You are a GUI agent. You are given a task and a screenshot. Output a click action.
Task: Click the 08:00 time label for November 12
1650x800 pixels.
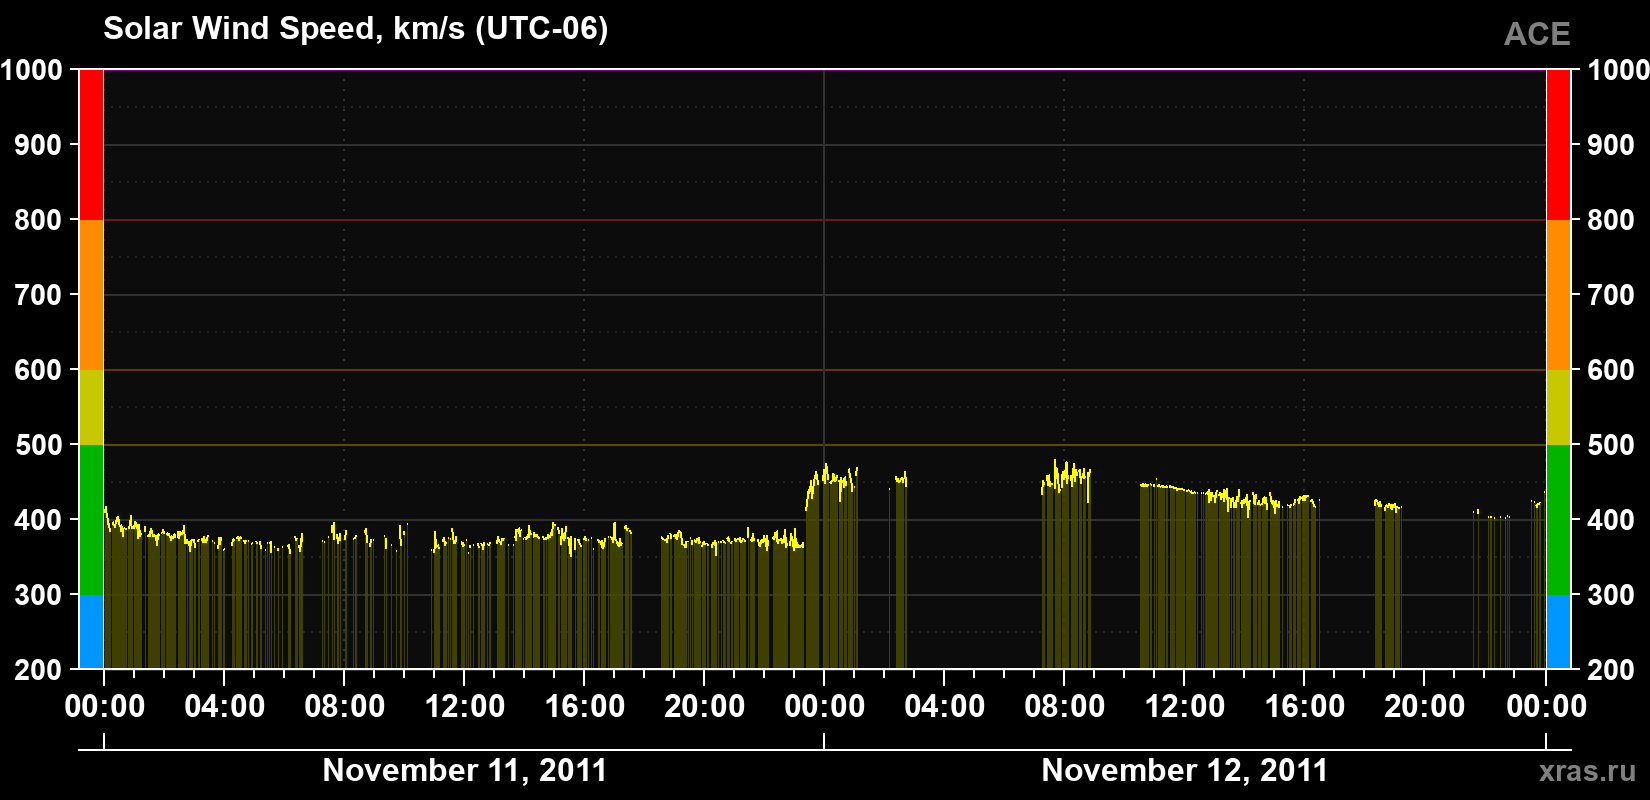point(1065,707)
